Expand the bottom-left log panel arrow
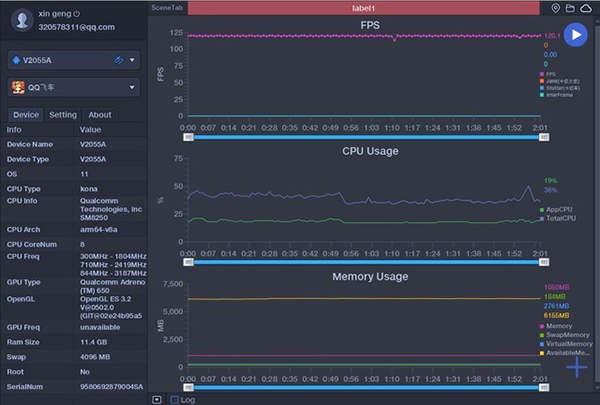The height and width of the screenshot is (405, 600). pyautogui.click(x=157, y=399)
